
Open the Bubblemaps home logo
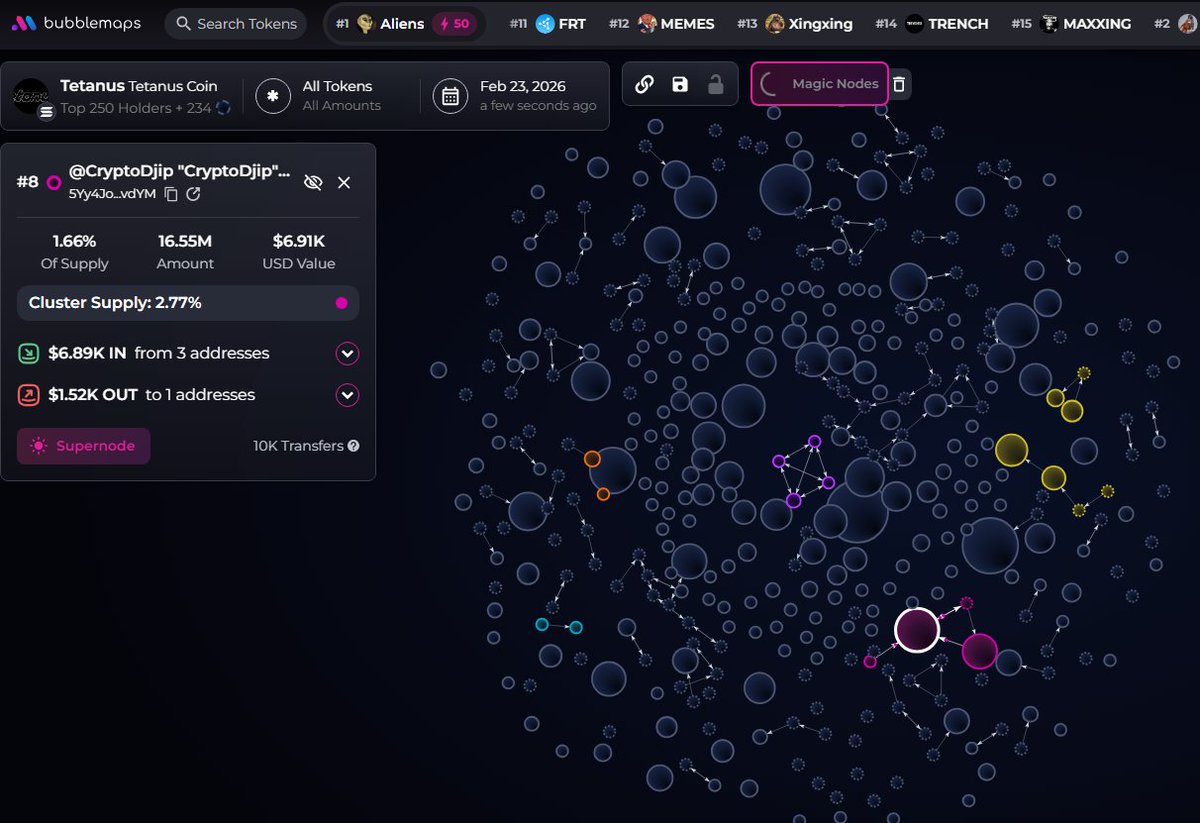pyautogui.click(x=77, y=23)
